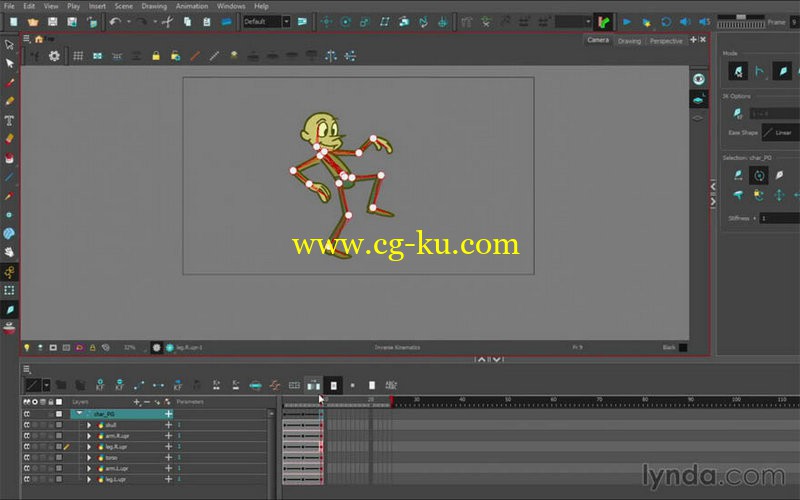800x500 pixels.
Task: Expand the leg.R.upr layer
Action: pos(89,447)
